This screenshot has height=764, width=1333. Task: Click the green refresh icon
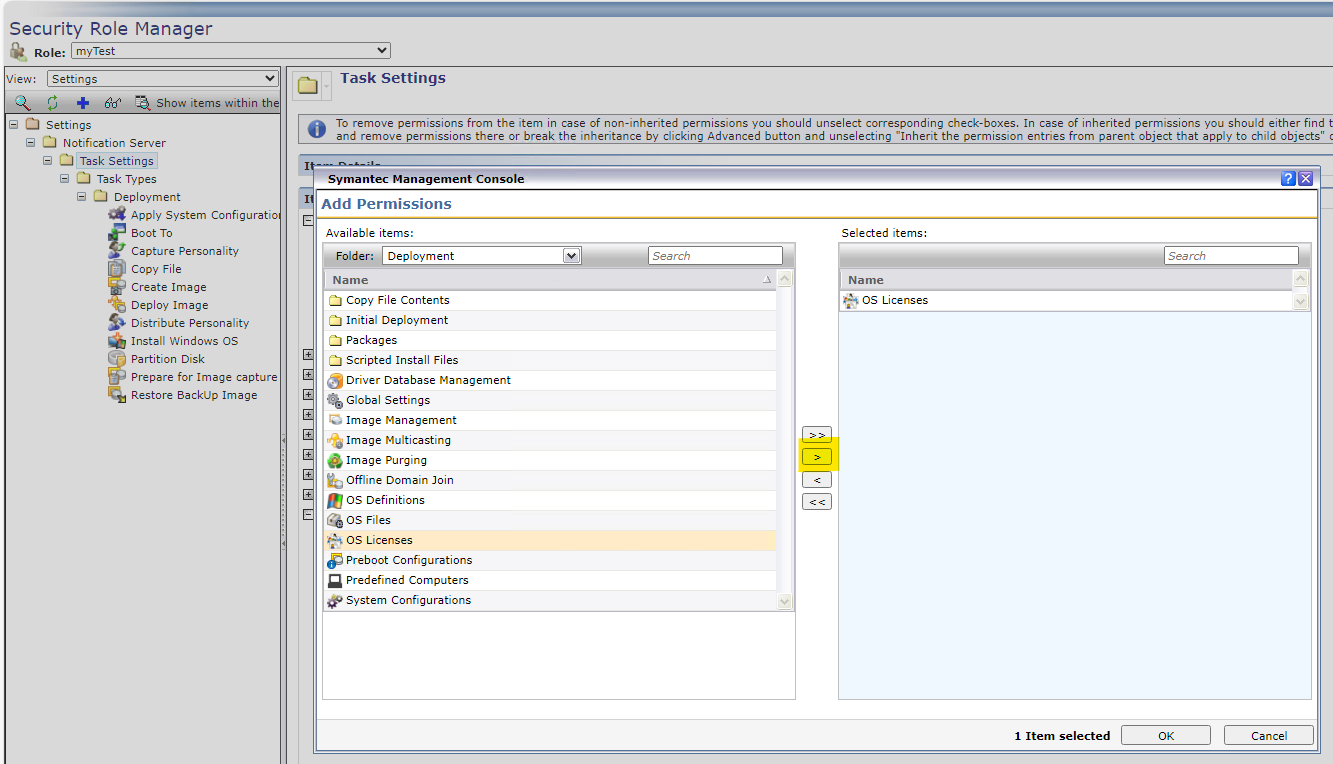click(x=52, y=103)
